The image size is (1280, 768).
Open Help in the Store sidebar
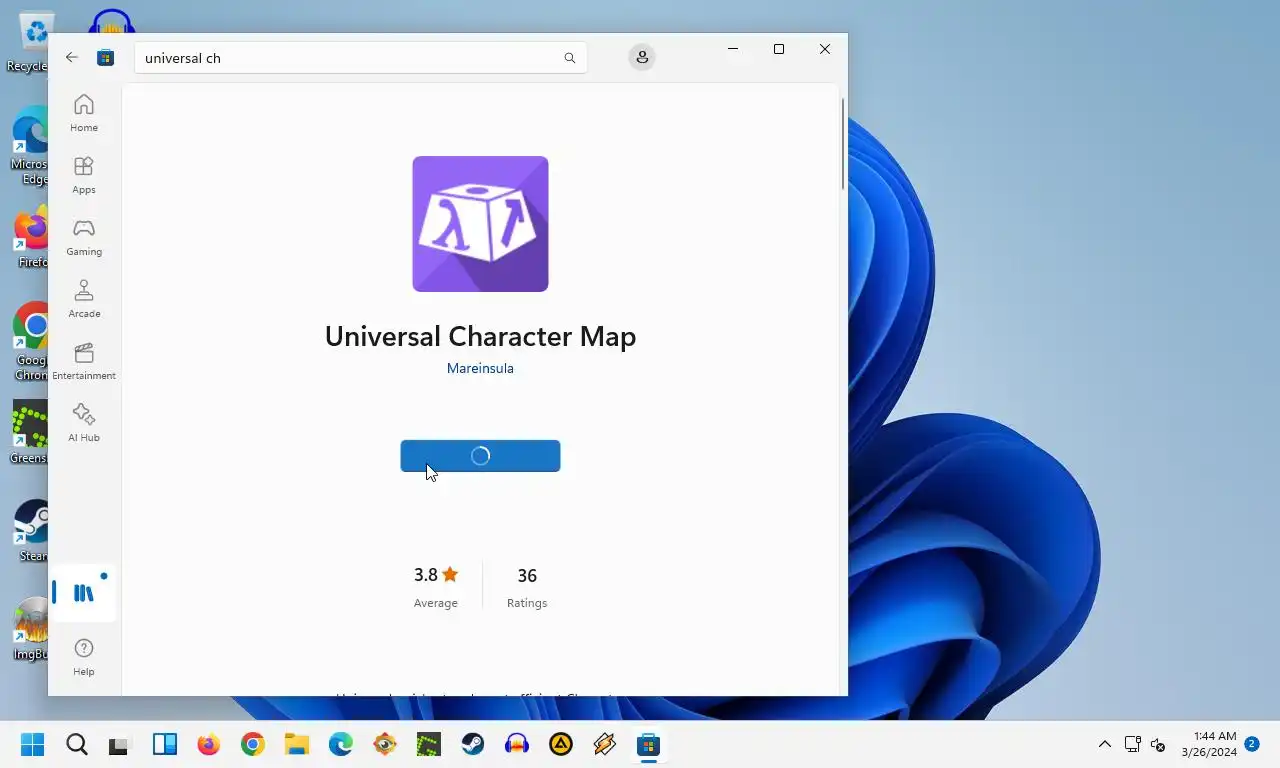pos(84,657)
